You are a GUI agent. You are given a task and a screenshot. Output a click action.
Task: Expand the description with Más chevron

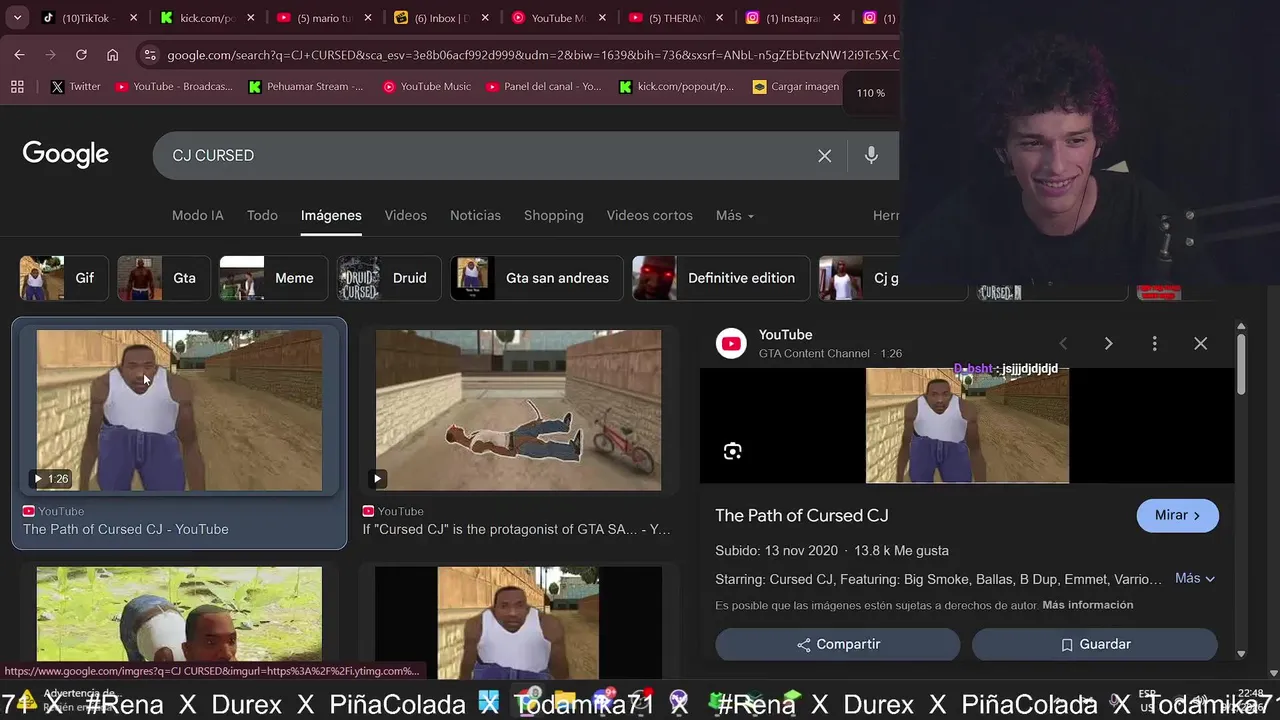[1195, 578]
